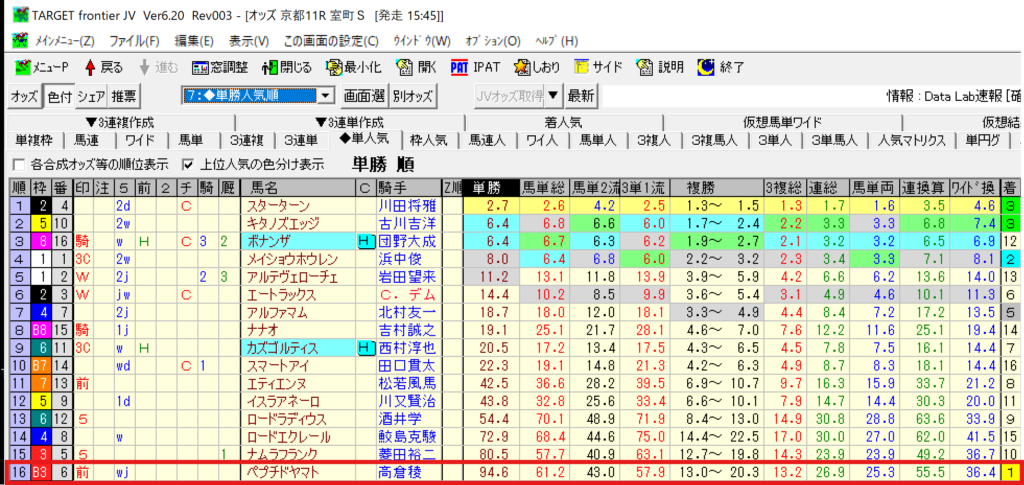Enable 各合成オッズ等の順位表示 checkbox
This screenshot has height=485, width=1024.
[18, 164]
